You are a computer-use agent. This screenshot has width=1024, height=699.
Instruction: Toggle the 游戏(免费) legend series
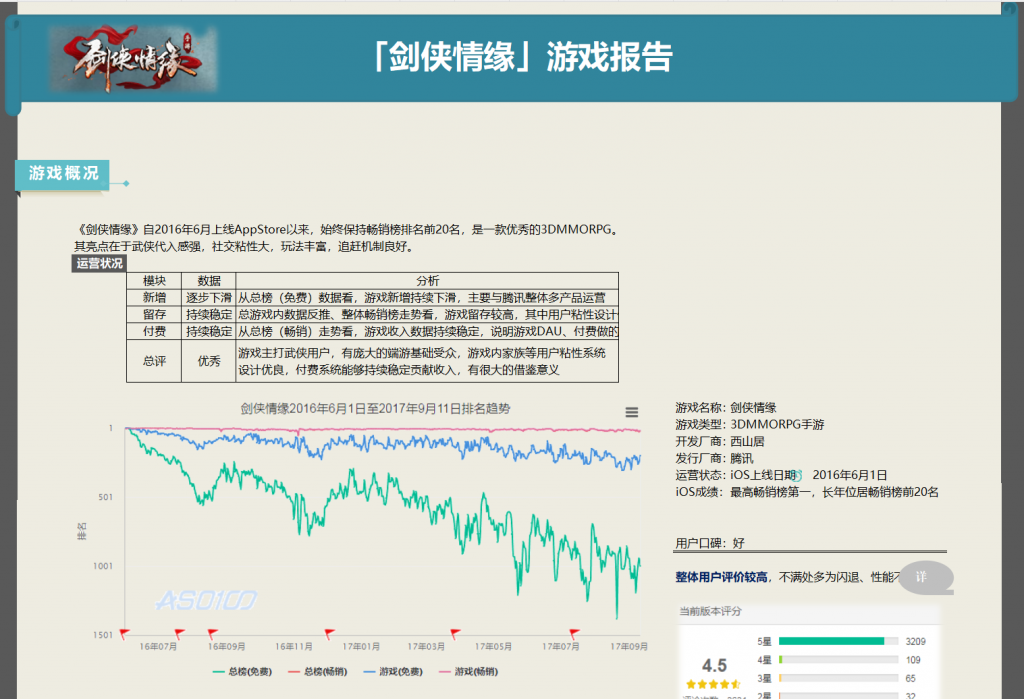[x=393, y=672]
